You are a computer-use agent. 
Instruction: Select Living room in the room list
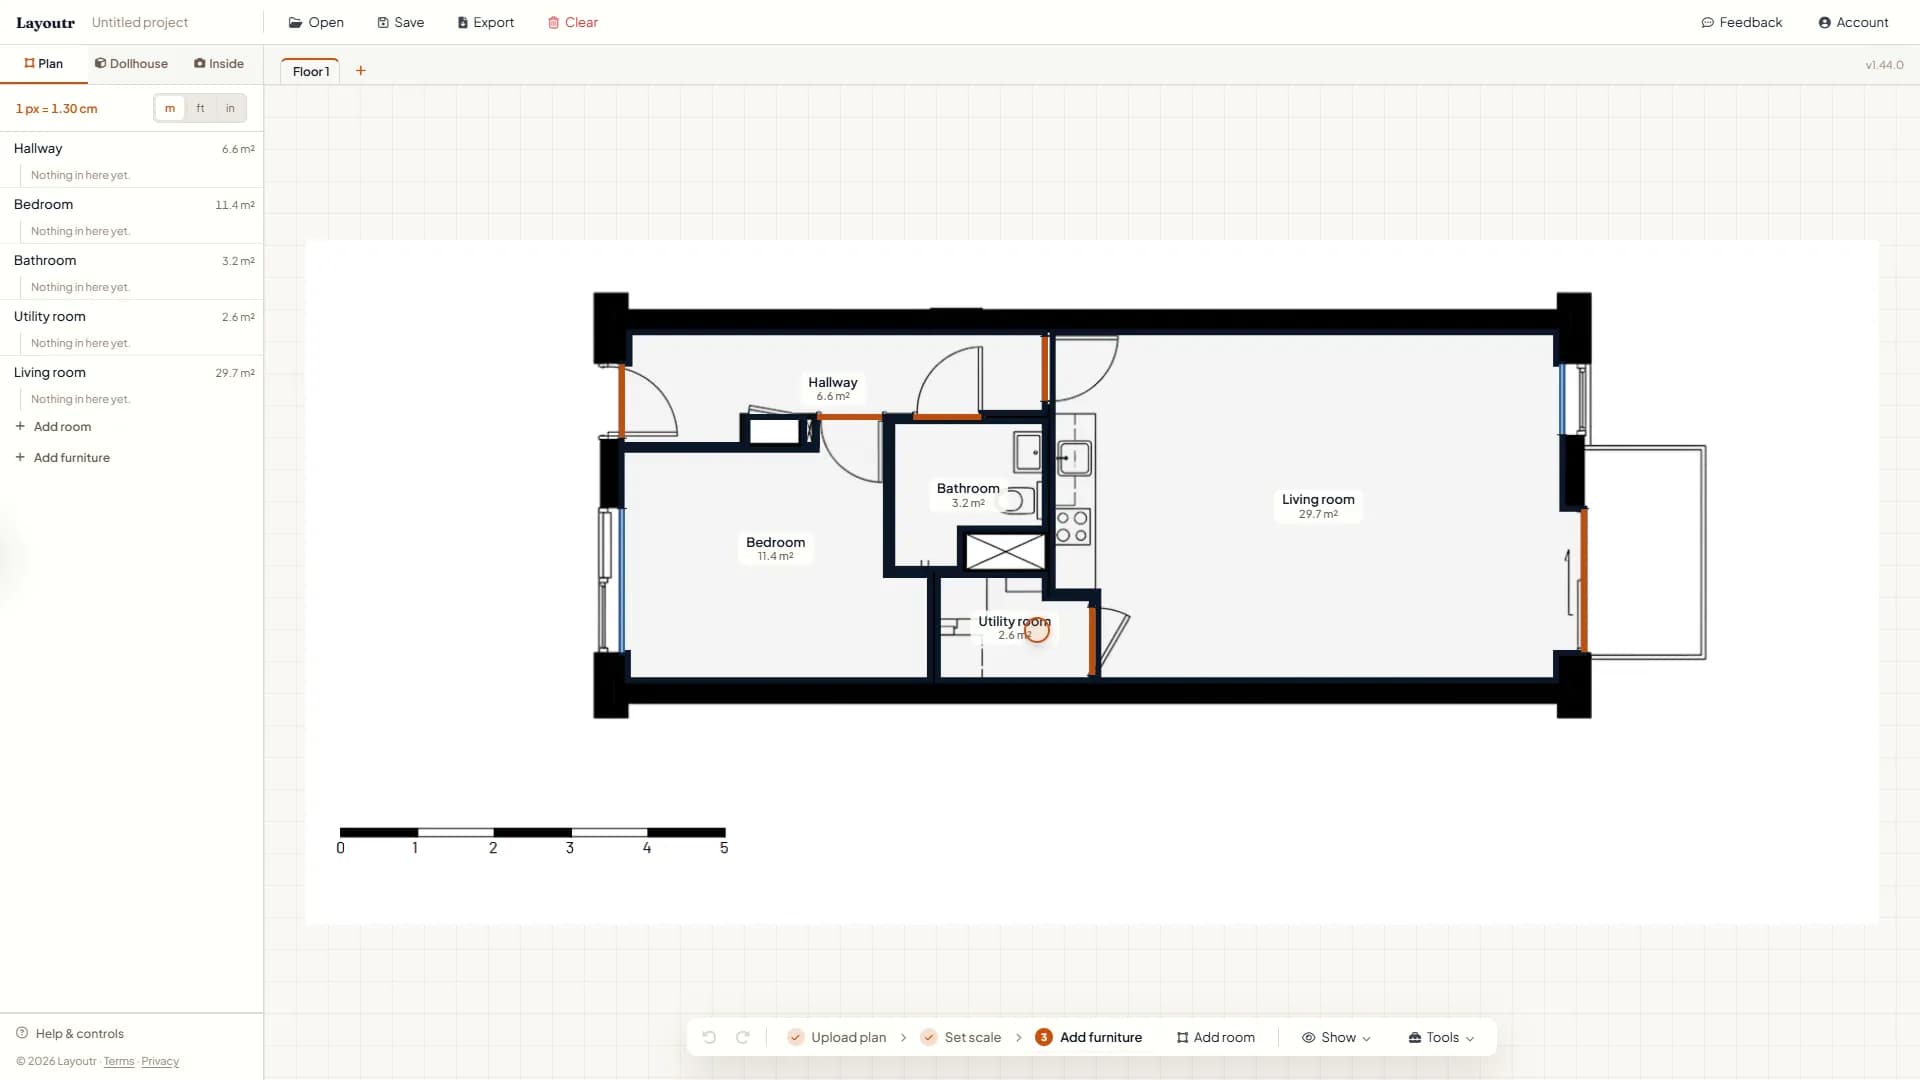[132, 373]
